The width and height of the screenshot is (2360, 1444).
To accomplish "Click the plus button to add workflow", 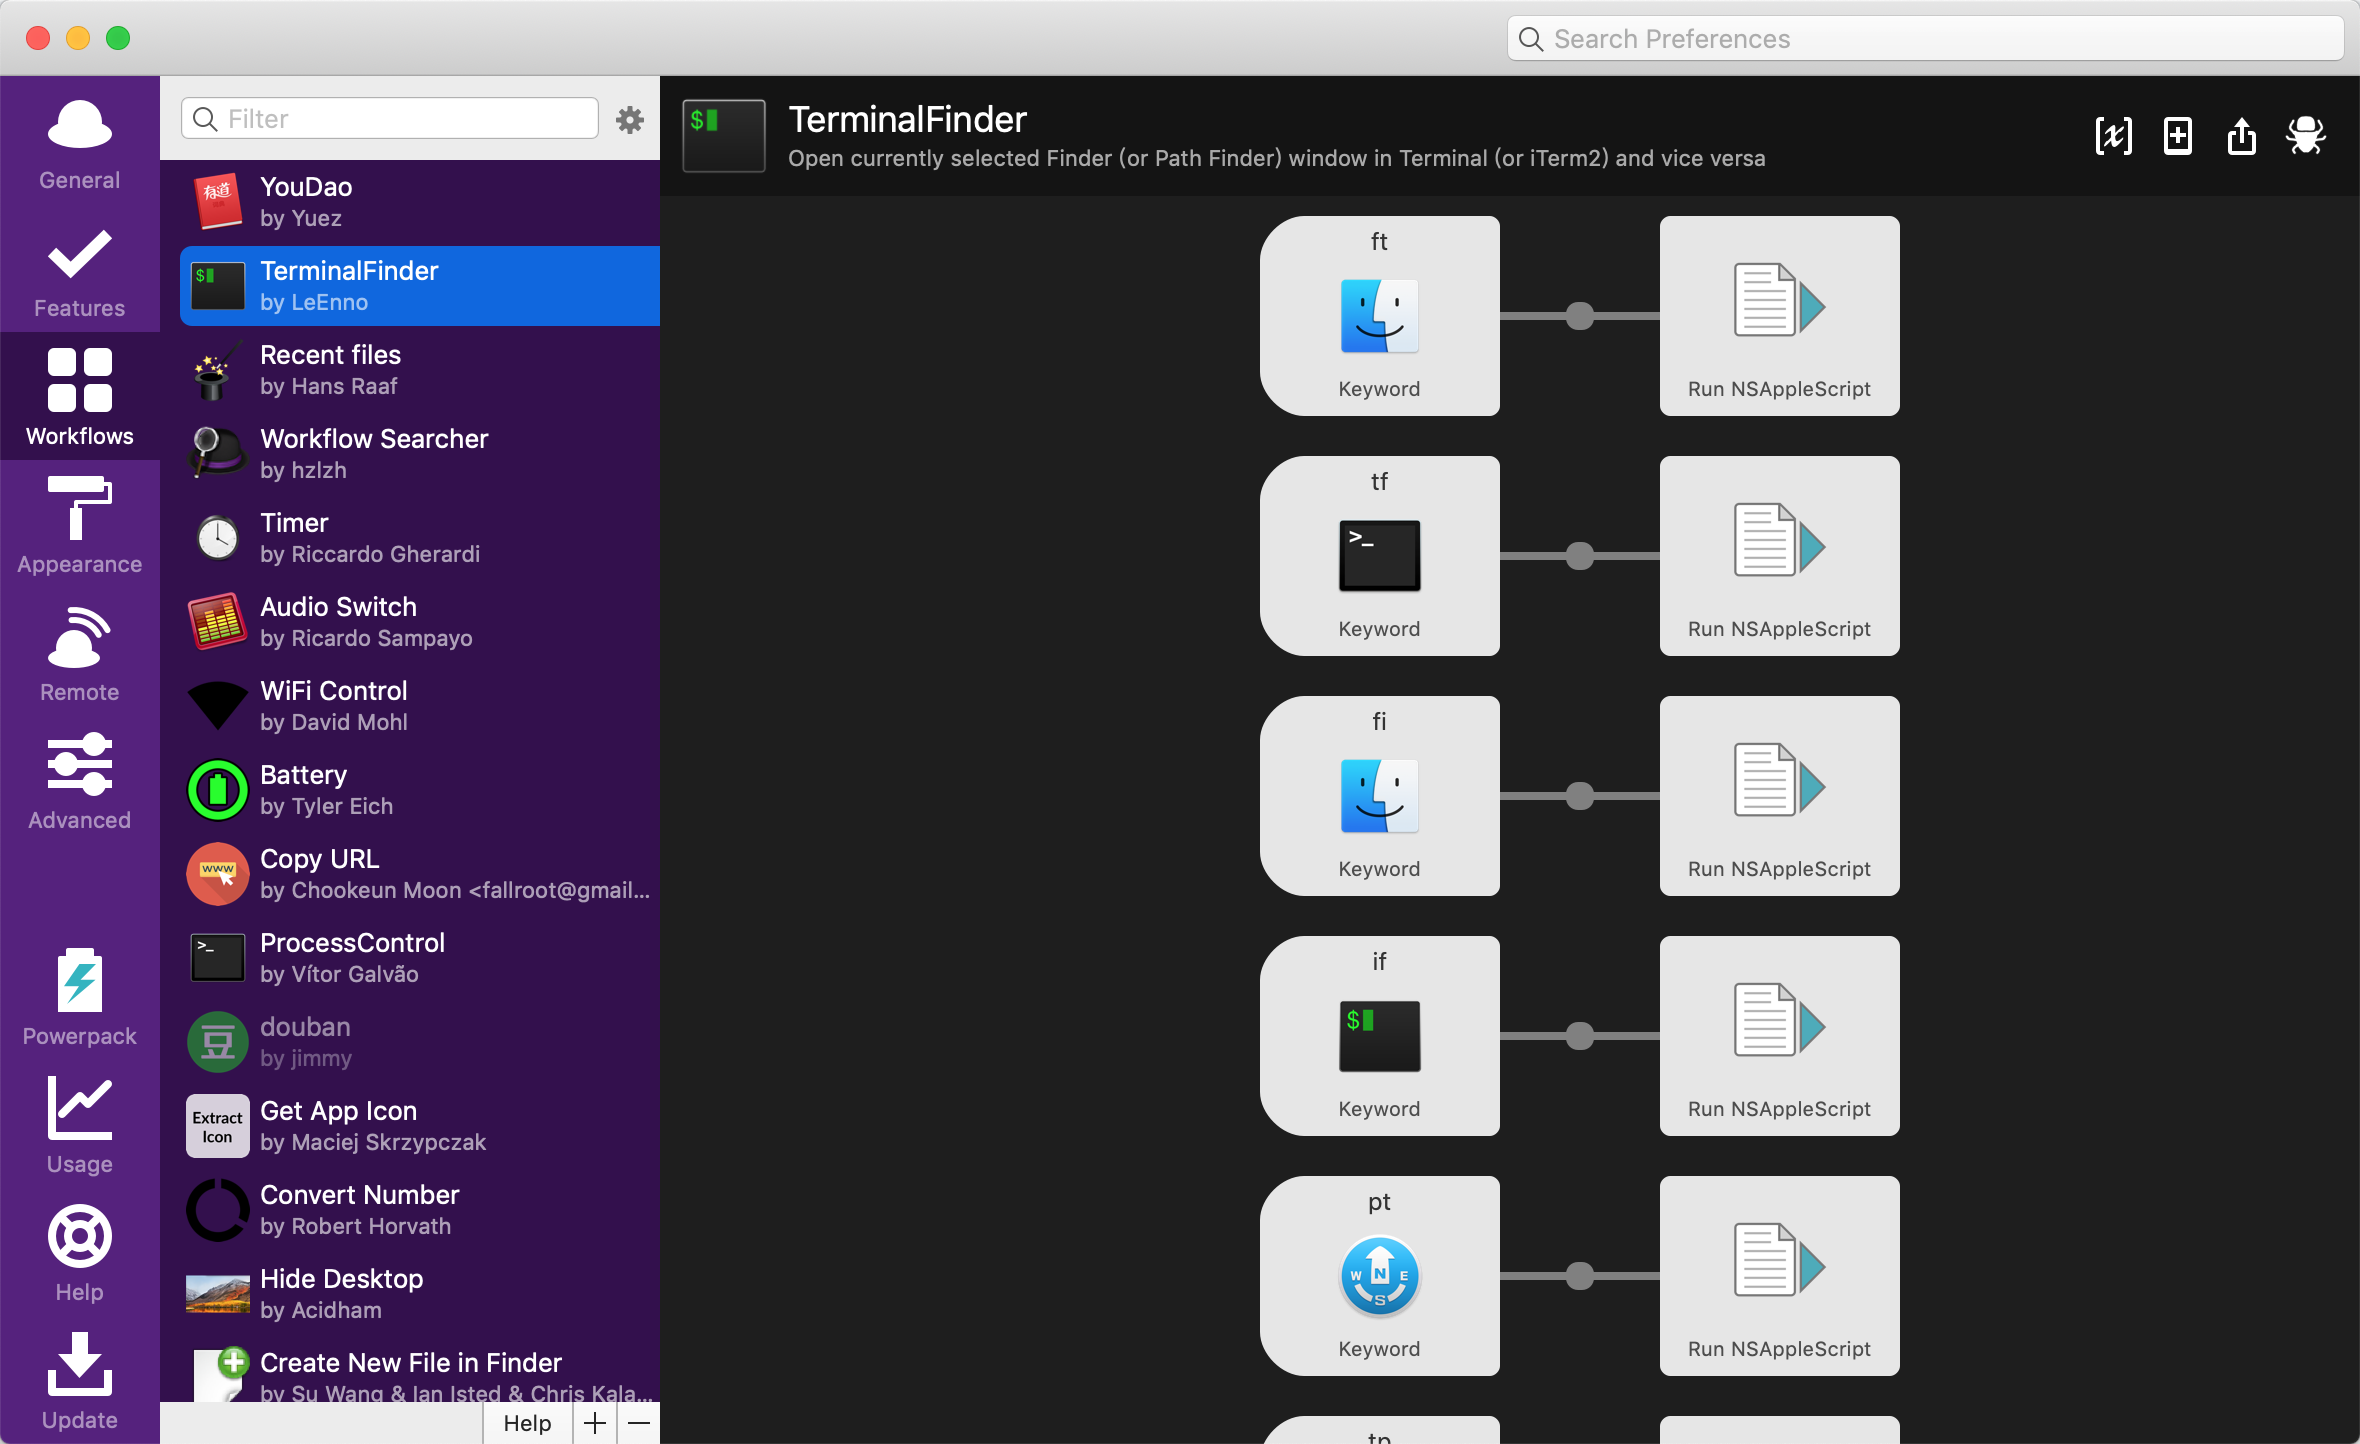I will click(x=595, y=1423).
